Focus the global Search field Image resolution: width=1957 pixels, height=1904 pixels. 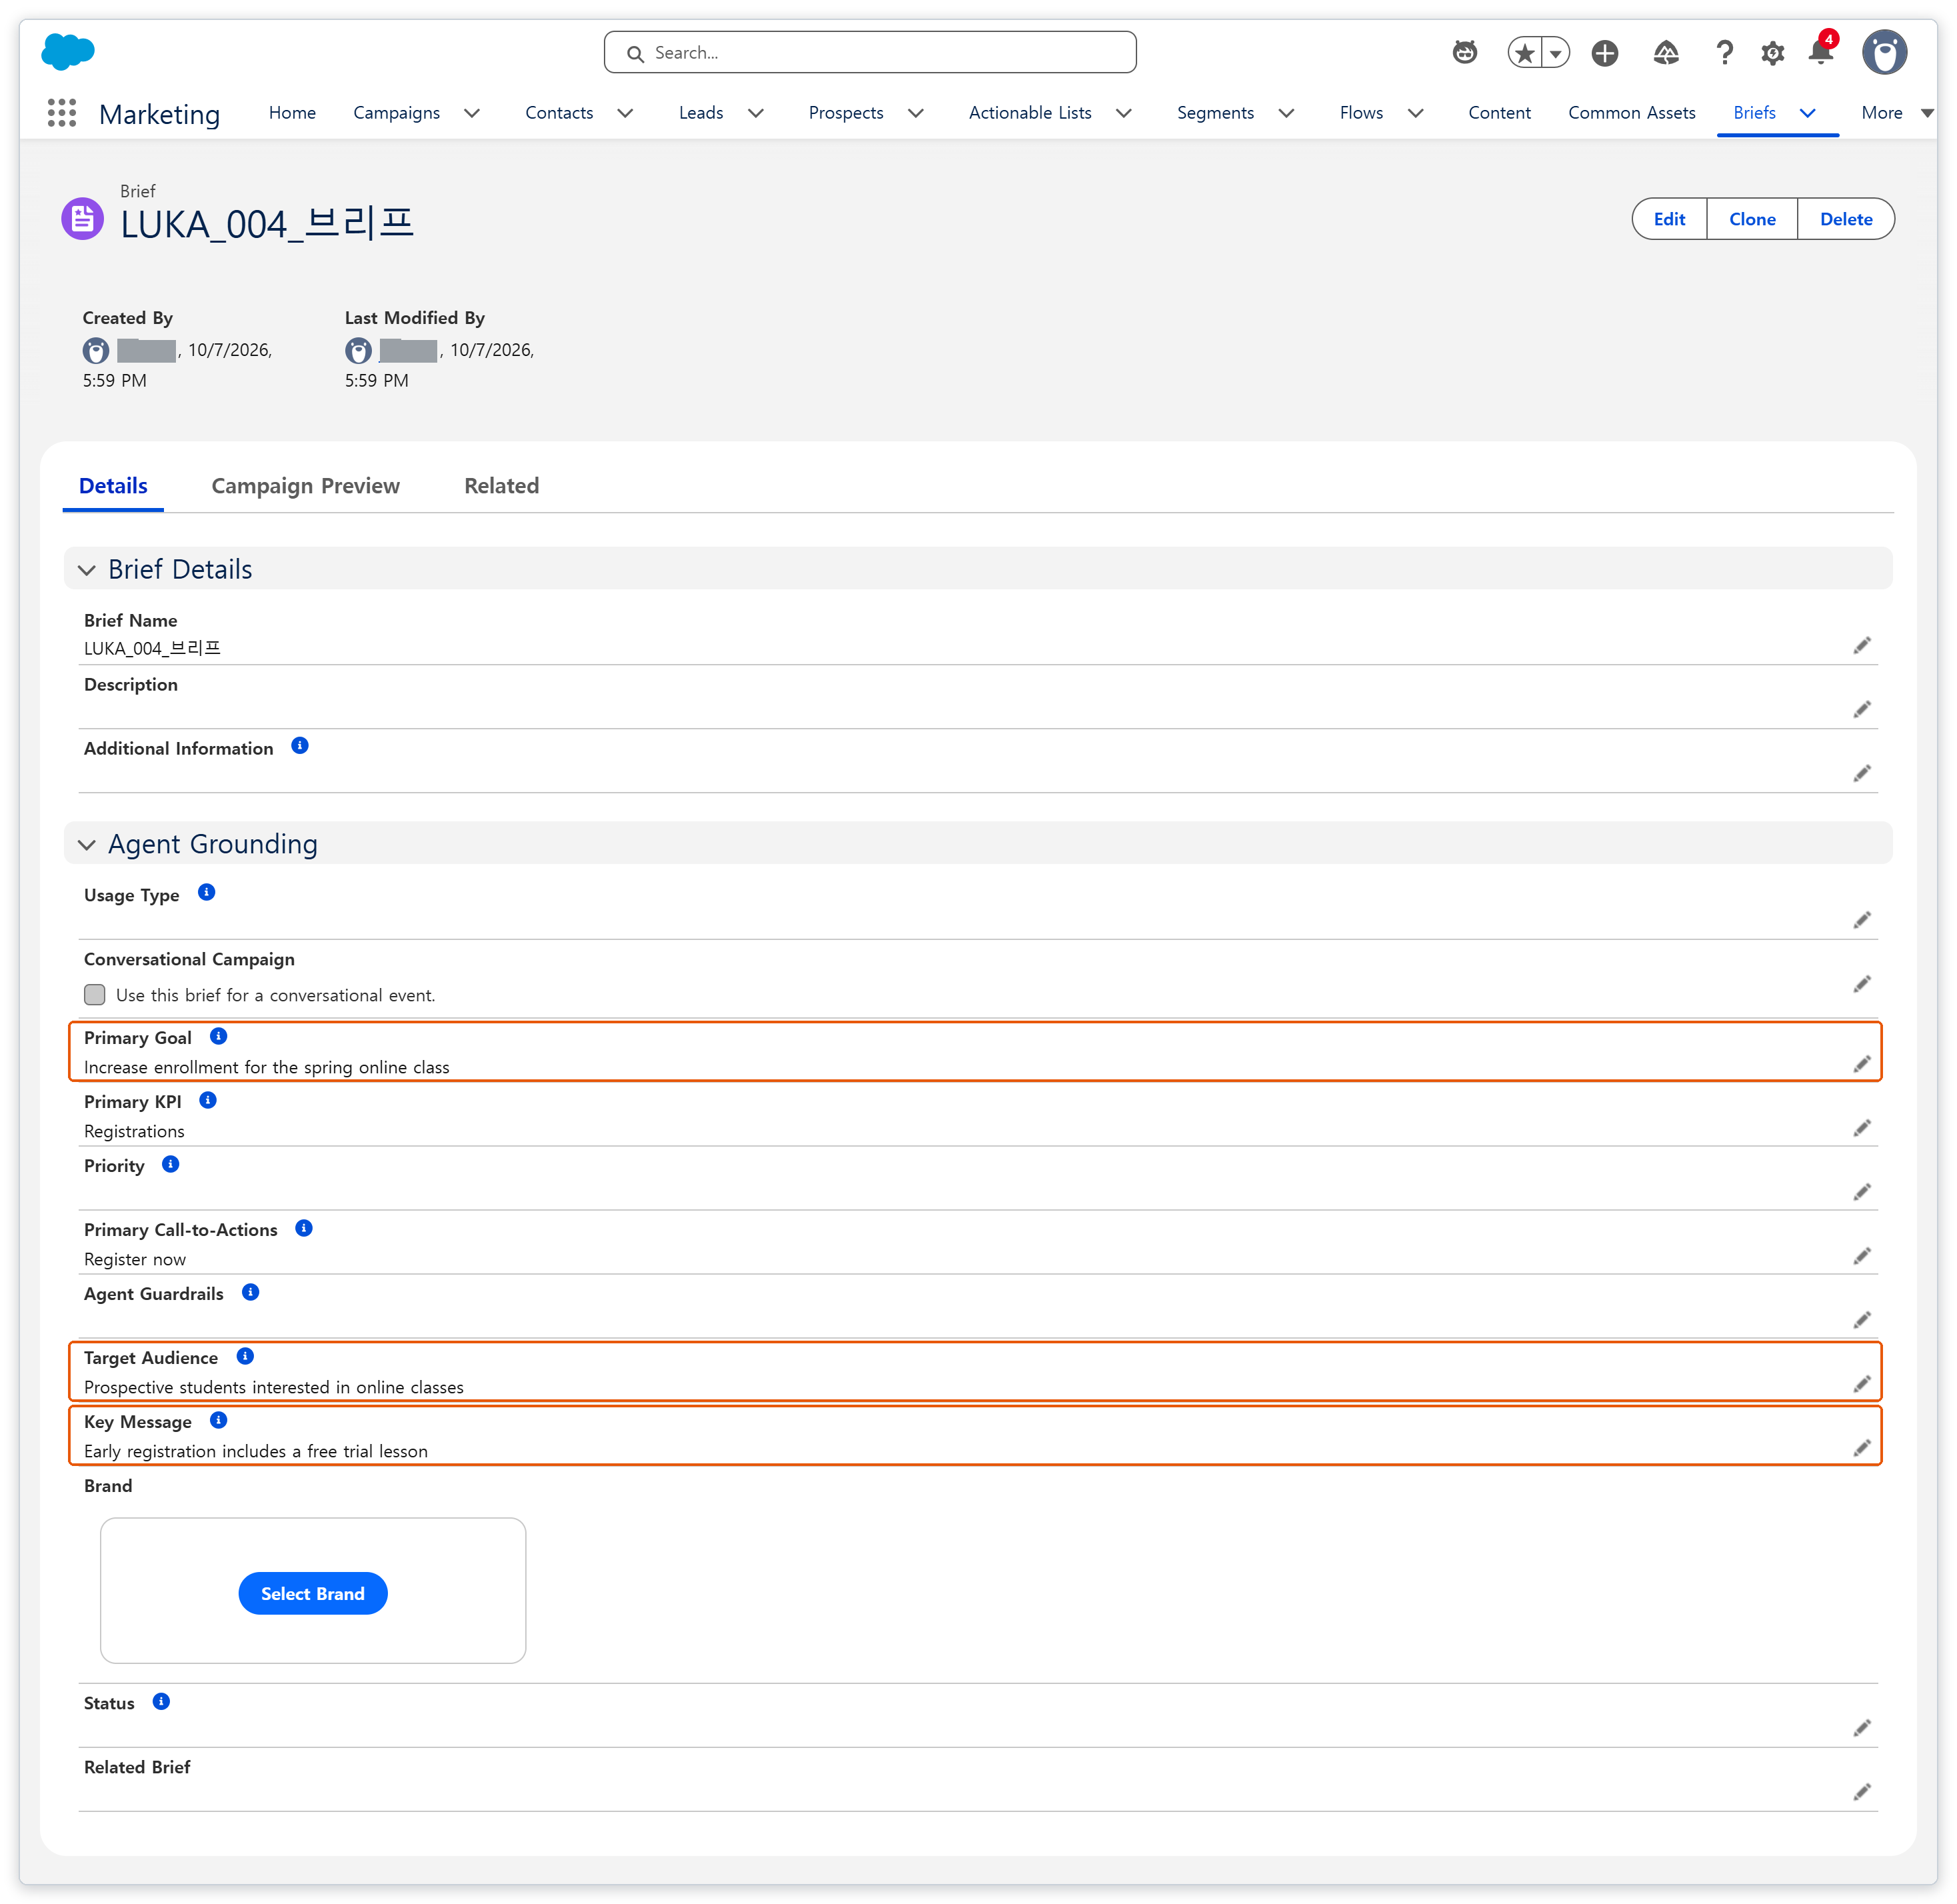point(870,52)
